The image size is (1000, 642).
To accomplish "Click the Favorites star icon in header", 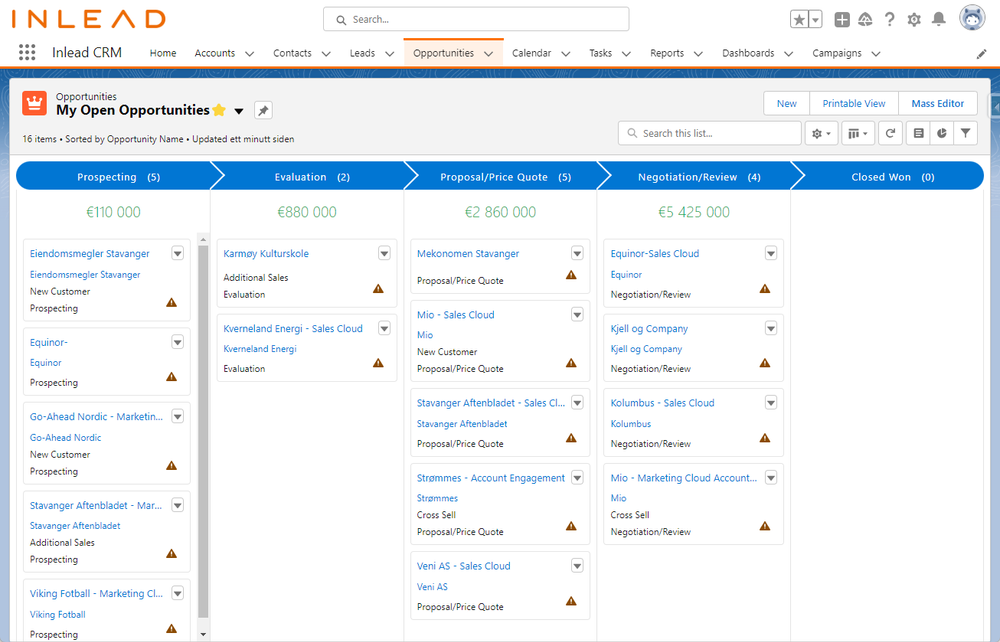I will coord(798,20).
